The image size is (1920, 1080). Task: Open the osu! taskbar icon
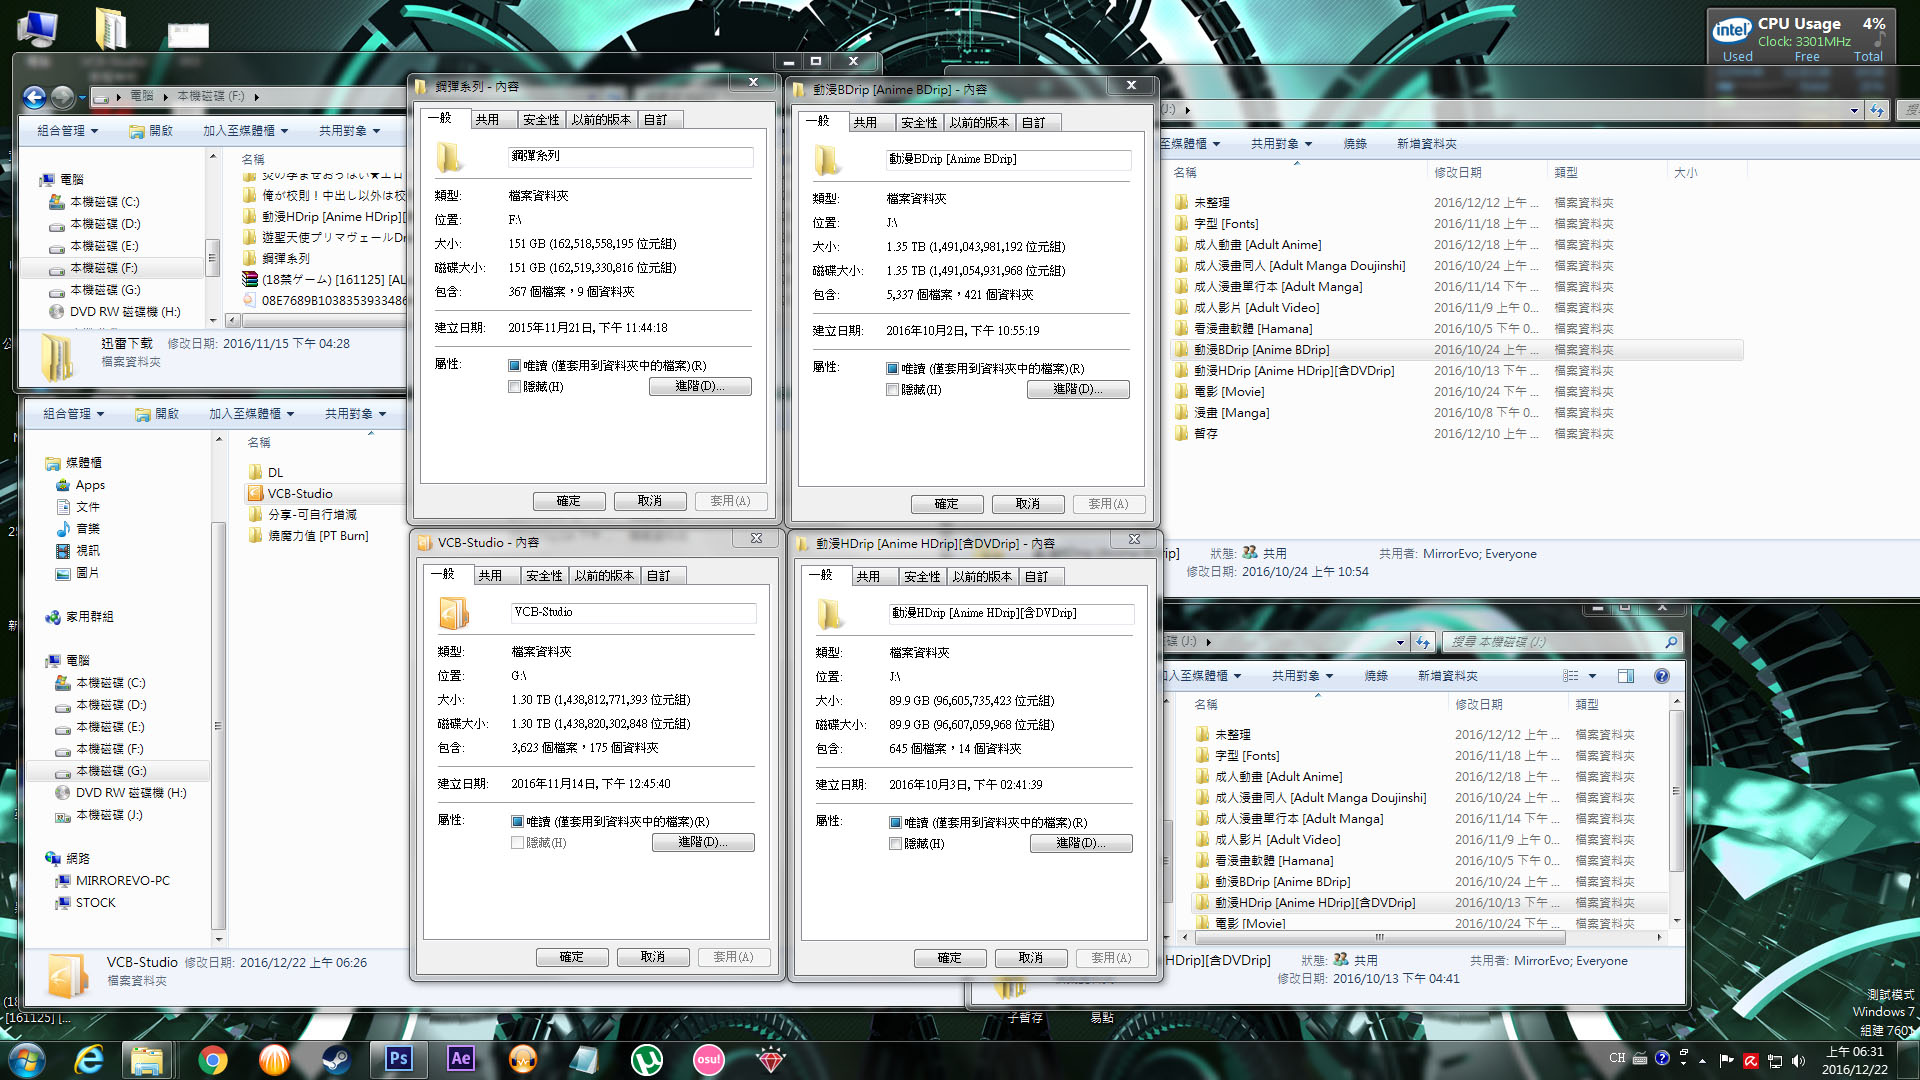tap(708, 1059)
